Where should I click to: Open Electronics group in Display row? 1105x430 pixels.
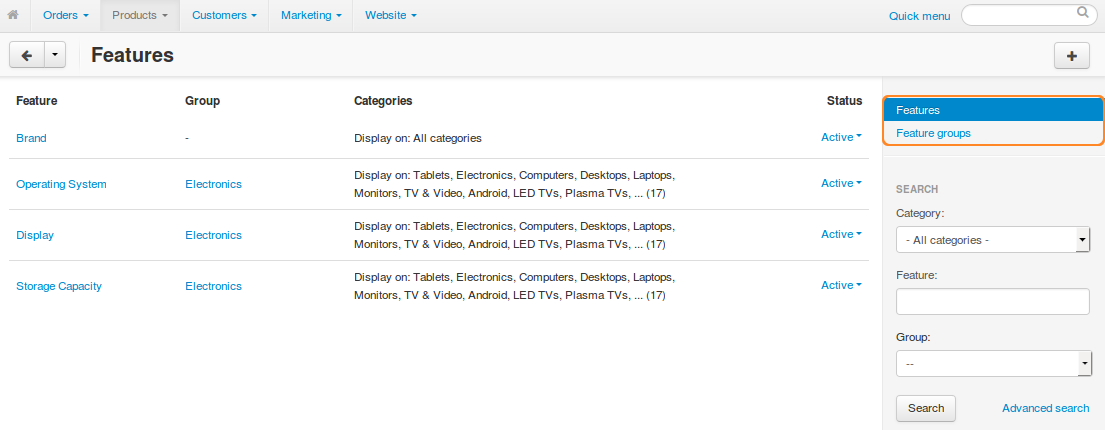(x=213, y=235)
